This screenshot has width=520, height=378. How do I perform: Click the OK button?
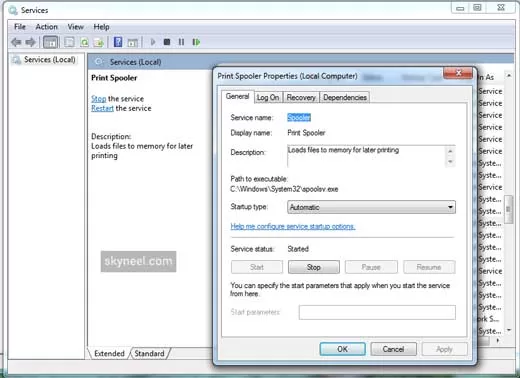coord(342,349)
